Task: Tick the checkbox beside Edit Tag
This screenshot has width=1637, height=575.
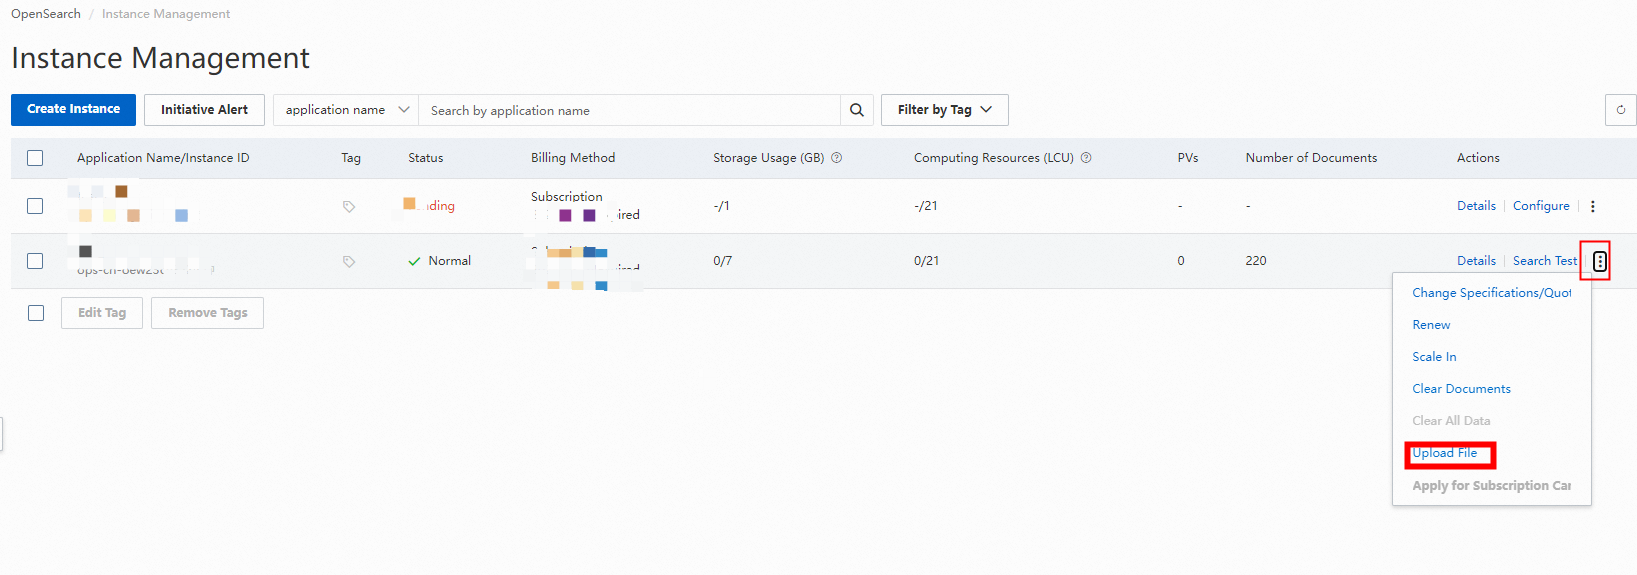Action: click(x=36, y=313)
